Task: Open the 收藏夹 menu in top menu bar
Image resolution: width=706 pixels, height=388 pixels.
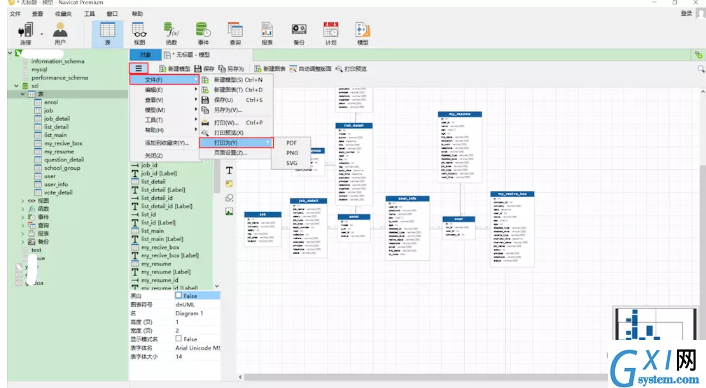Action: pyautogui.click(x=63, y=14)
